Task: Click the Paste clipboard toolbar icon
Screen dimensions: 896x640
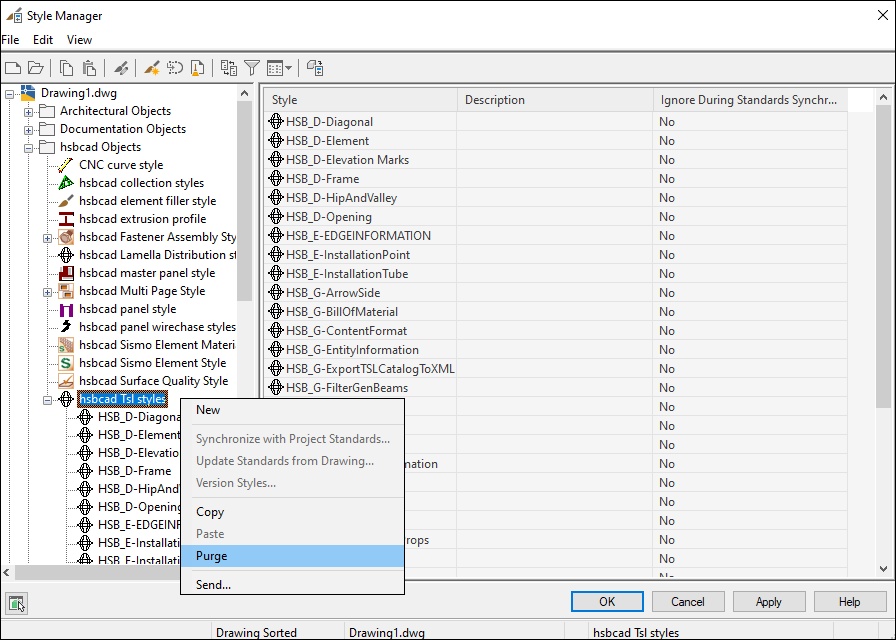Action: pyautogui.click(x=89, y=69)
